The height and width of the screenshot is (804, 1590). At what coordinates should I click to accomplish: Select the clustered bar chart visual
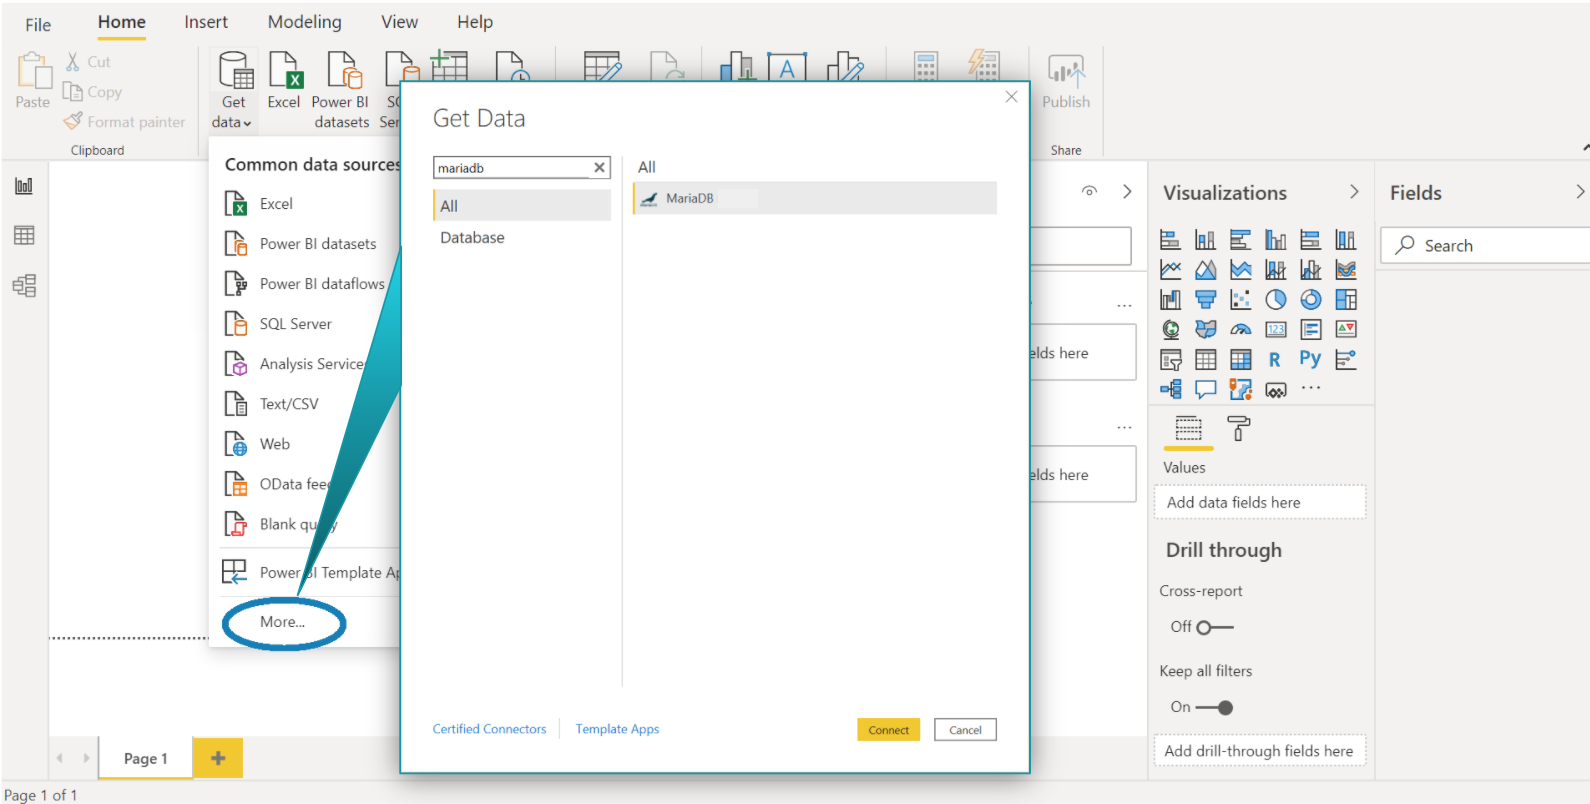point(1241,240)
